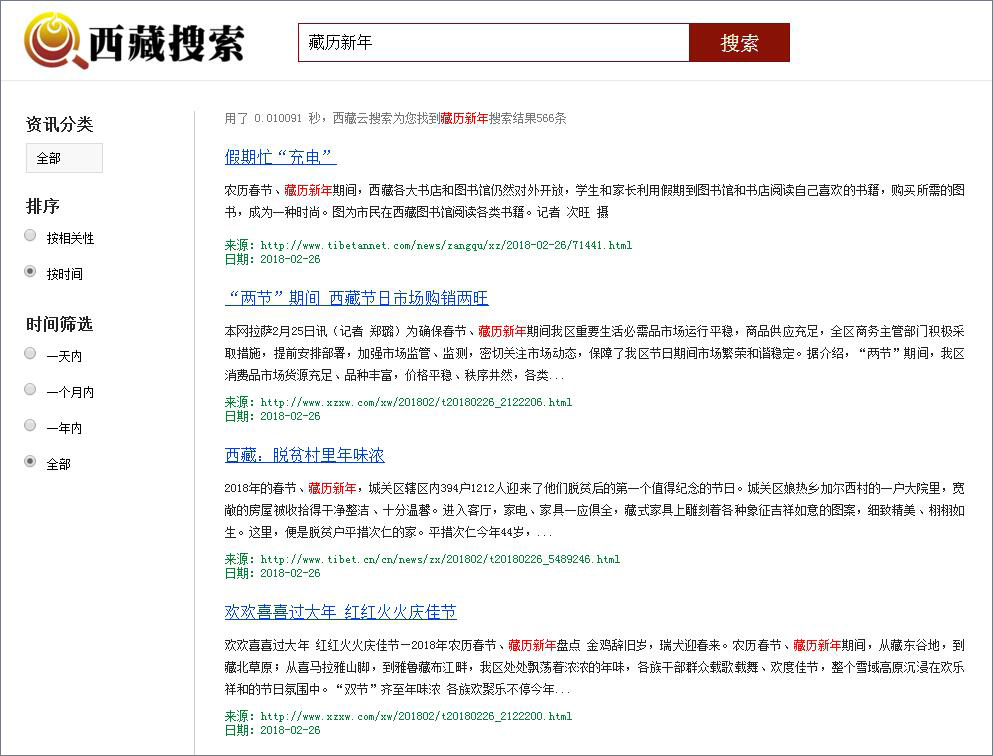Click the red 搜索 button
The image size is (993, 756).
point(739,43)
